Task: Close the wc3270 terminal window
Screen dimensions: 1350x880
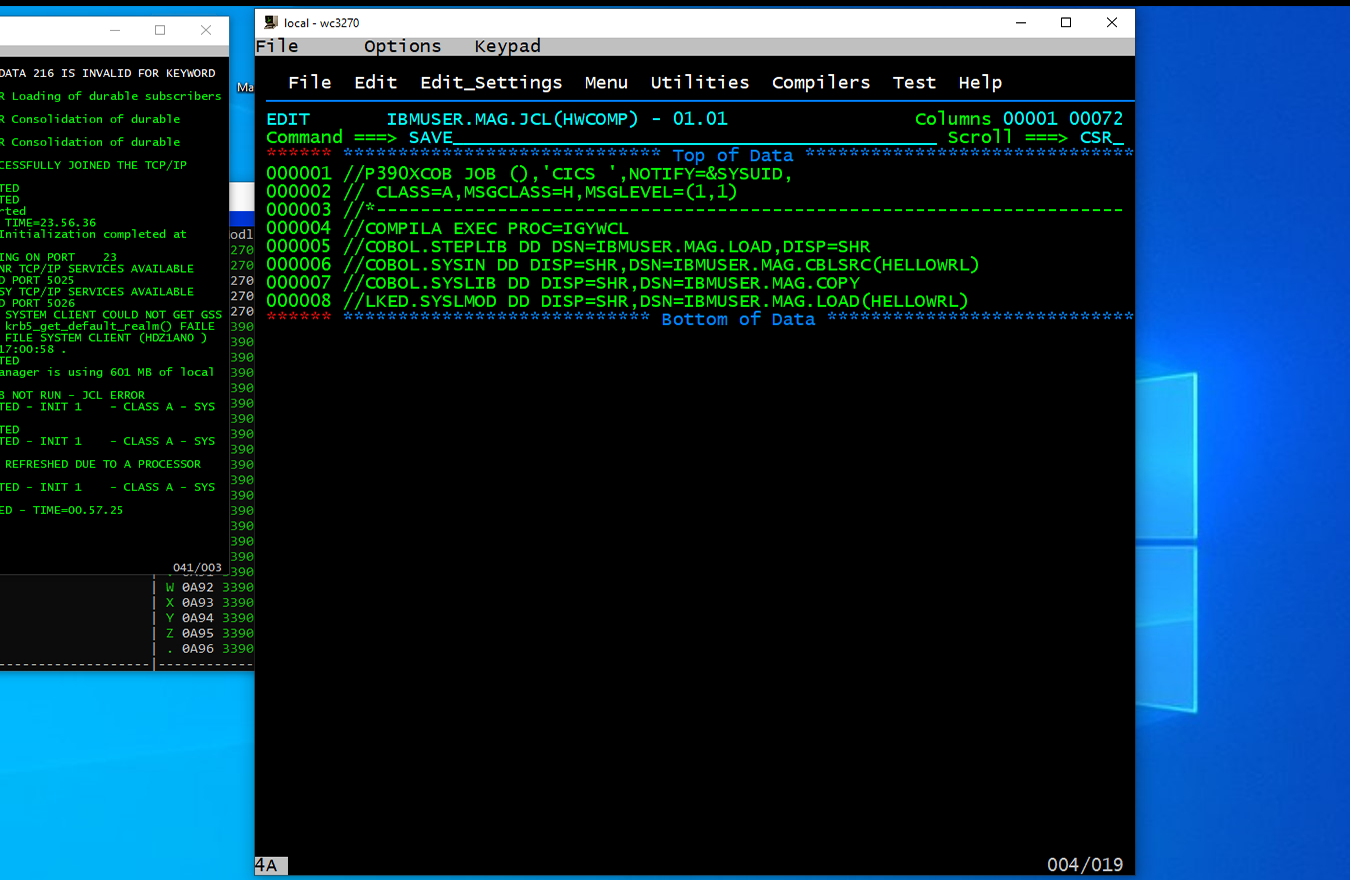Action: pyautogui.click(x=1112, y=22)
